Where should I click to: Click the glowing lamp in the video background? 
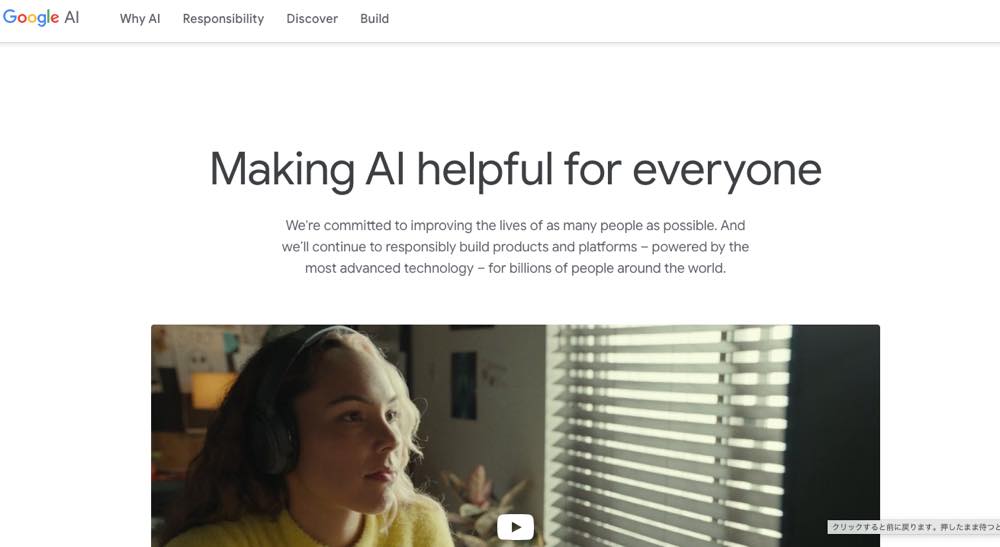click(211, 390)
